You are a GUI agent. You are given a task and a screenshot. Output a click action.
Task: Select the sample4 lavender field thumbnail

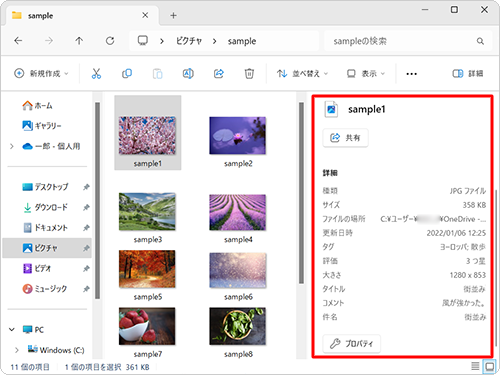coord(238,212)
